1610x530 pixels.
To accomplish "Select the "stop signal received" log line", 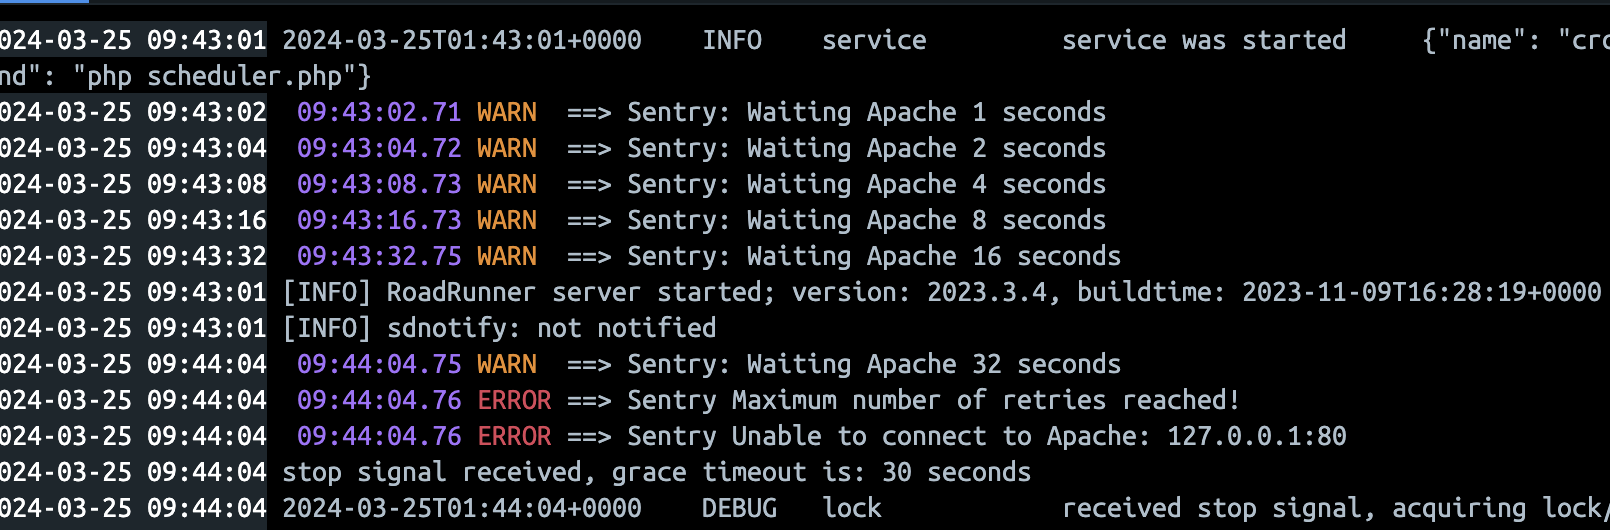I will click(656, 472).
